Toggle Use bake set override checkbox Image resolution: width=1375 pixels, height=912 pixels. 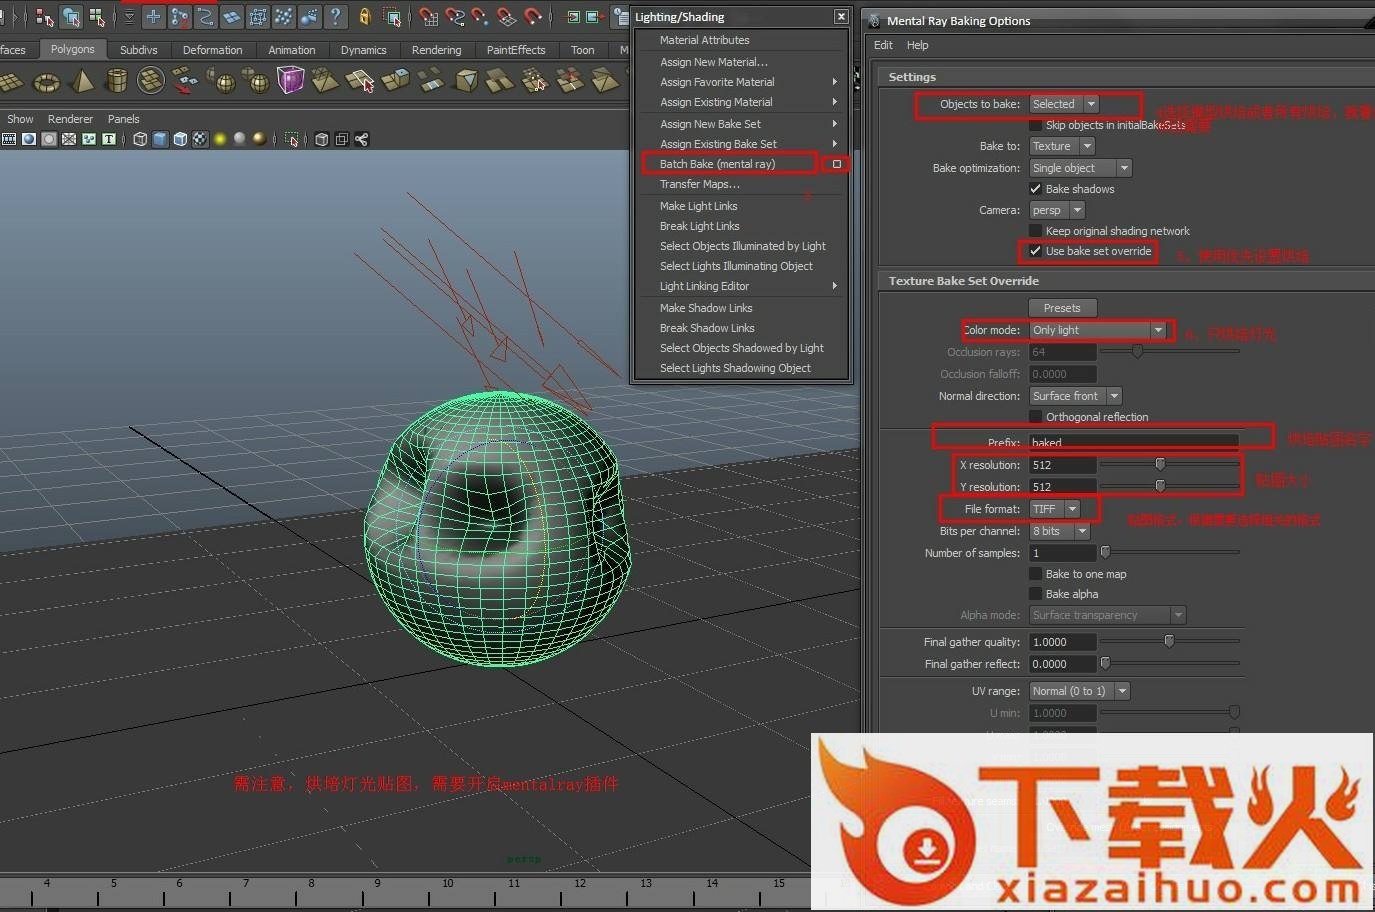coord(1036,251)
